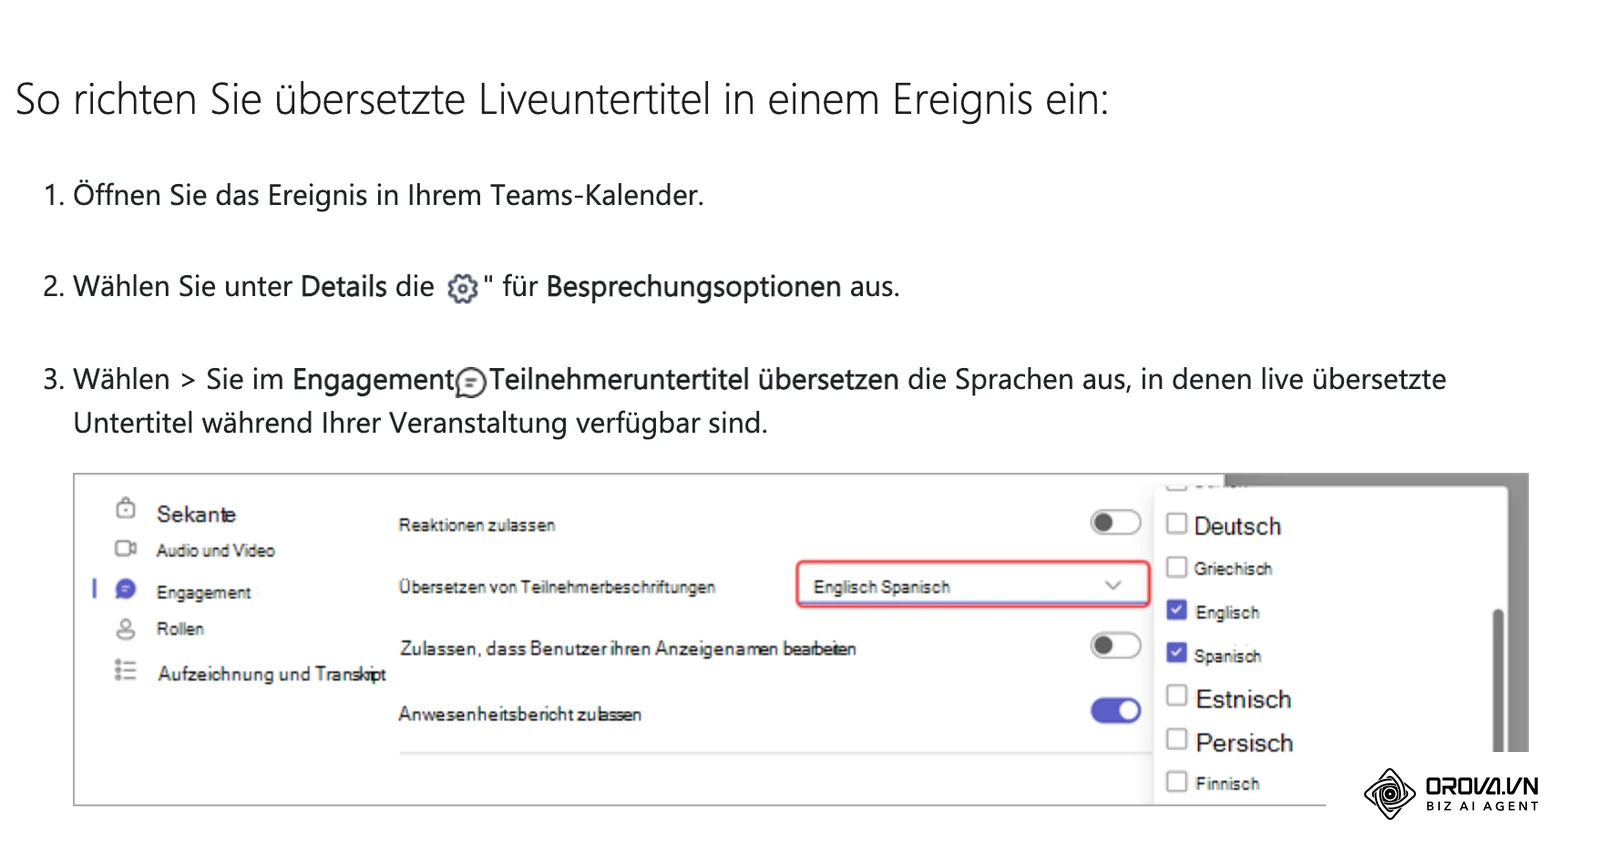Click Zulassen, dass Benutzer ihren Anzeigenamen bearbeiten text
1600x860 pixels.
click(628, 649)
